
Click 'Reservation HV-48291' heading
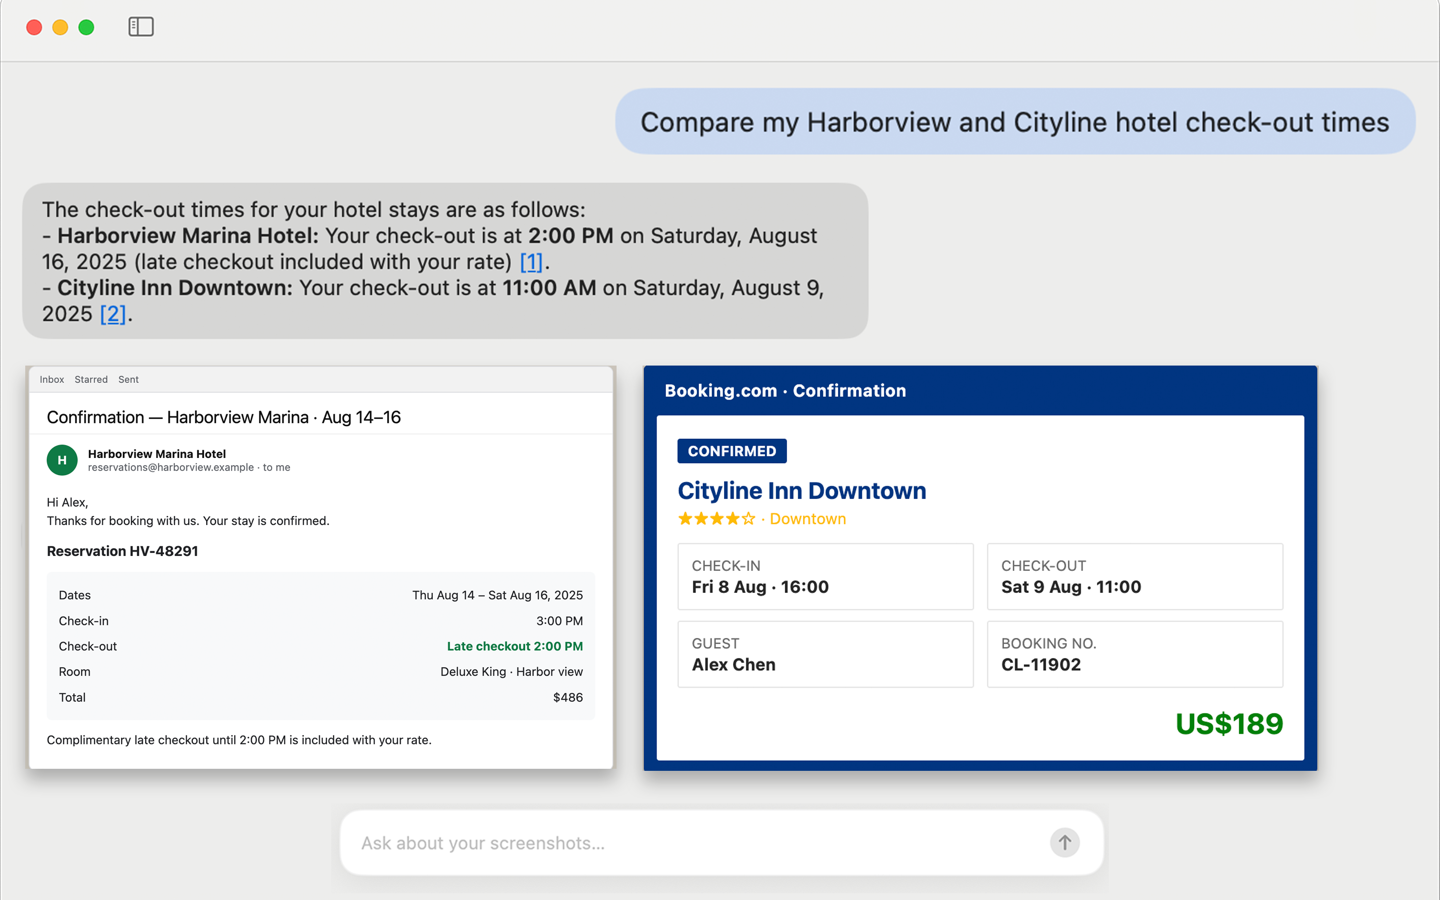123,551
